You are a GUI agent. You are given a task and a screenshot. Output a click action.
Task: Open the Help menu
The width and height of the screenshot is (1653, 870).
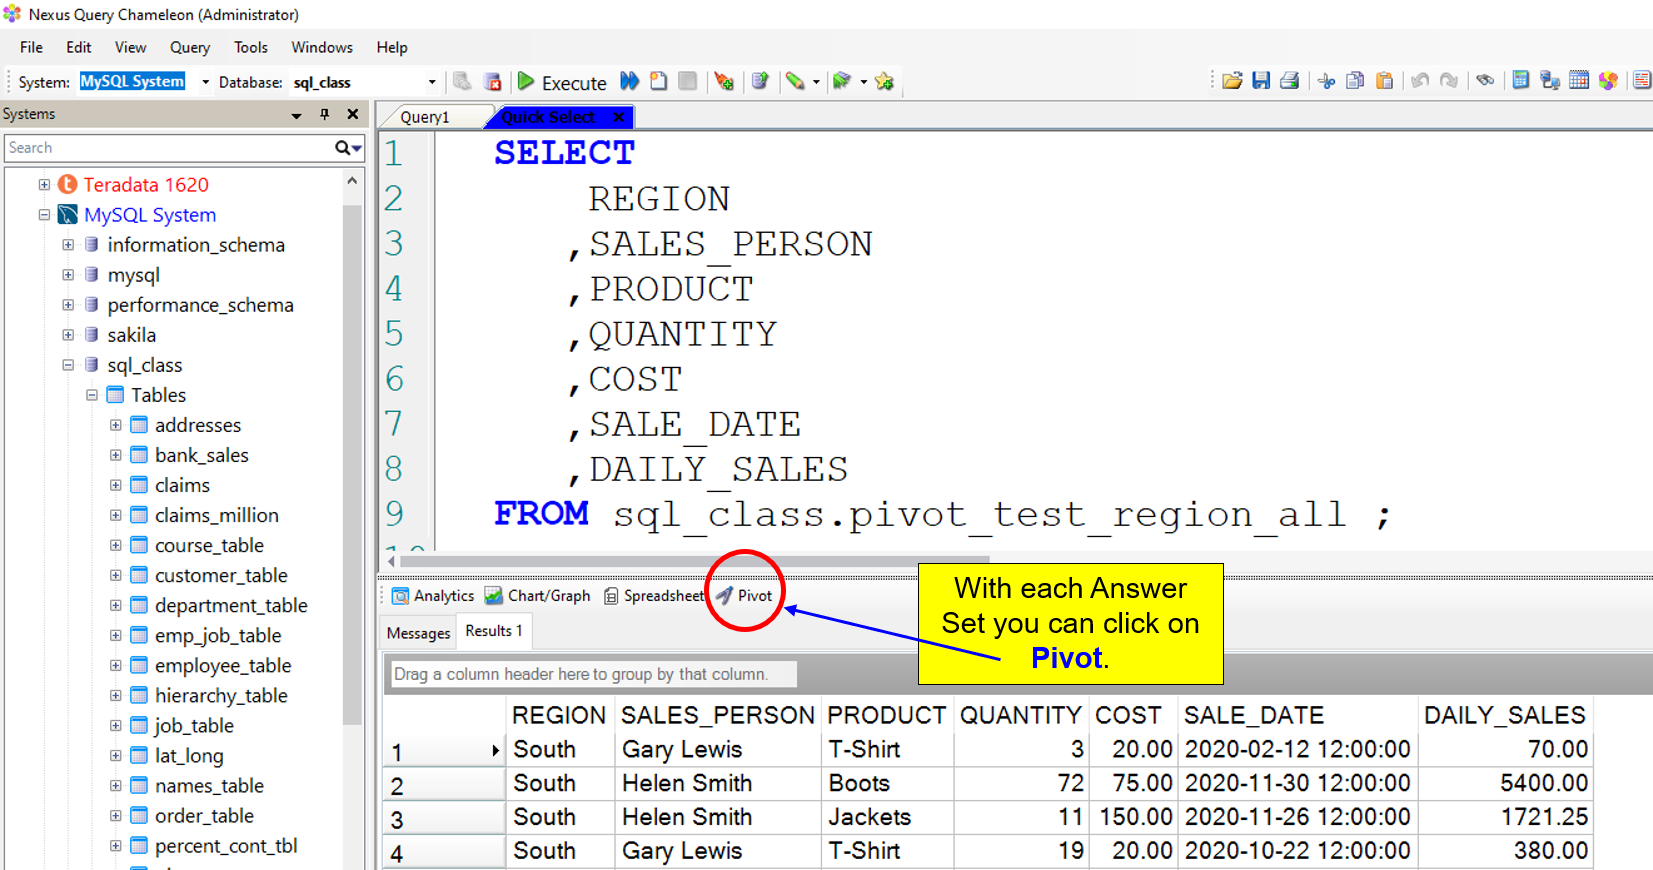[x=392, y=47]
